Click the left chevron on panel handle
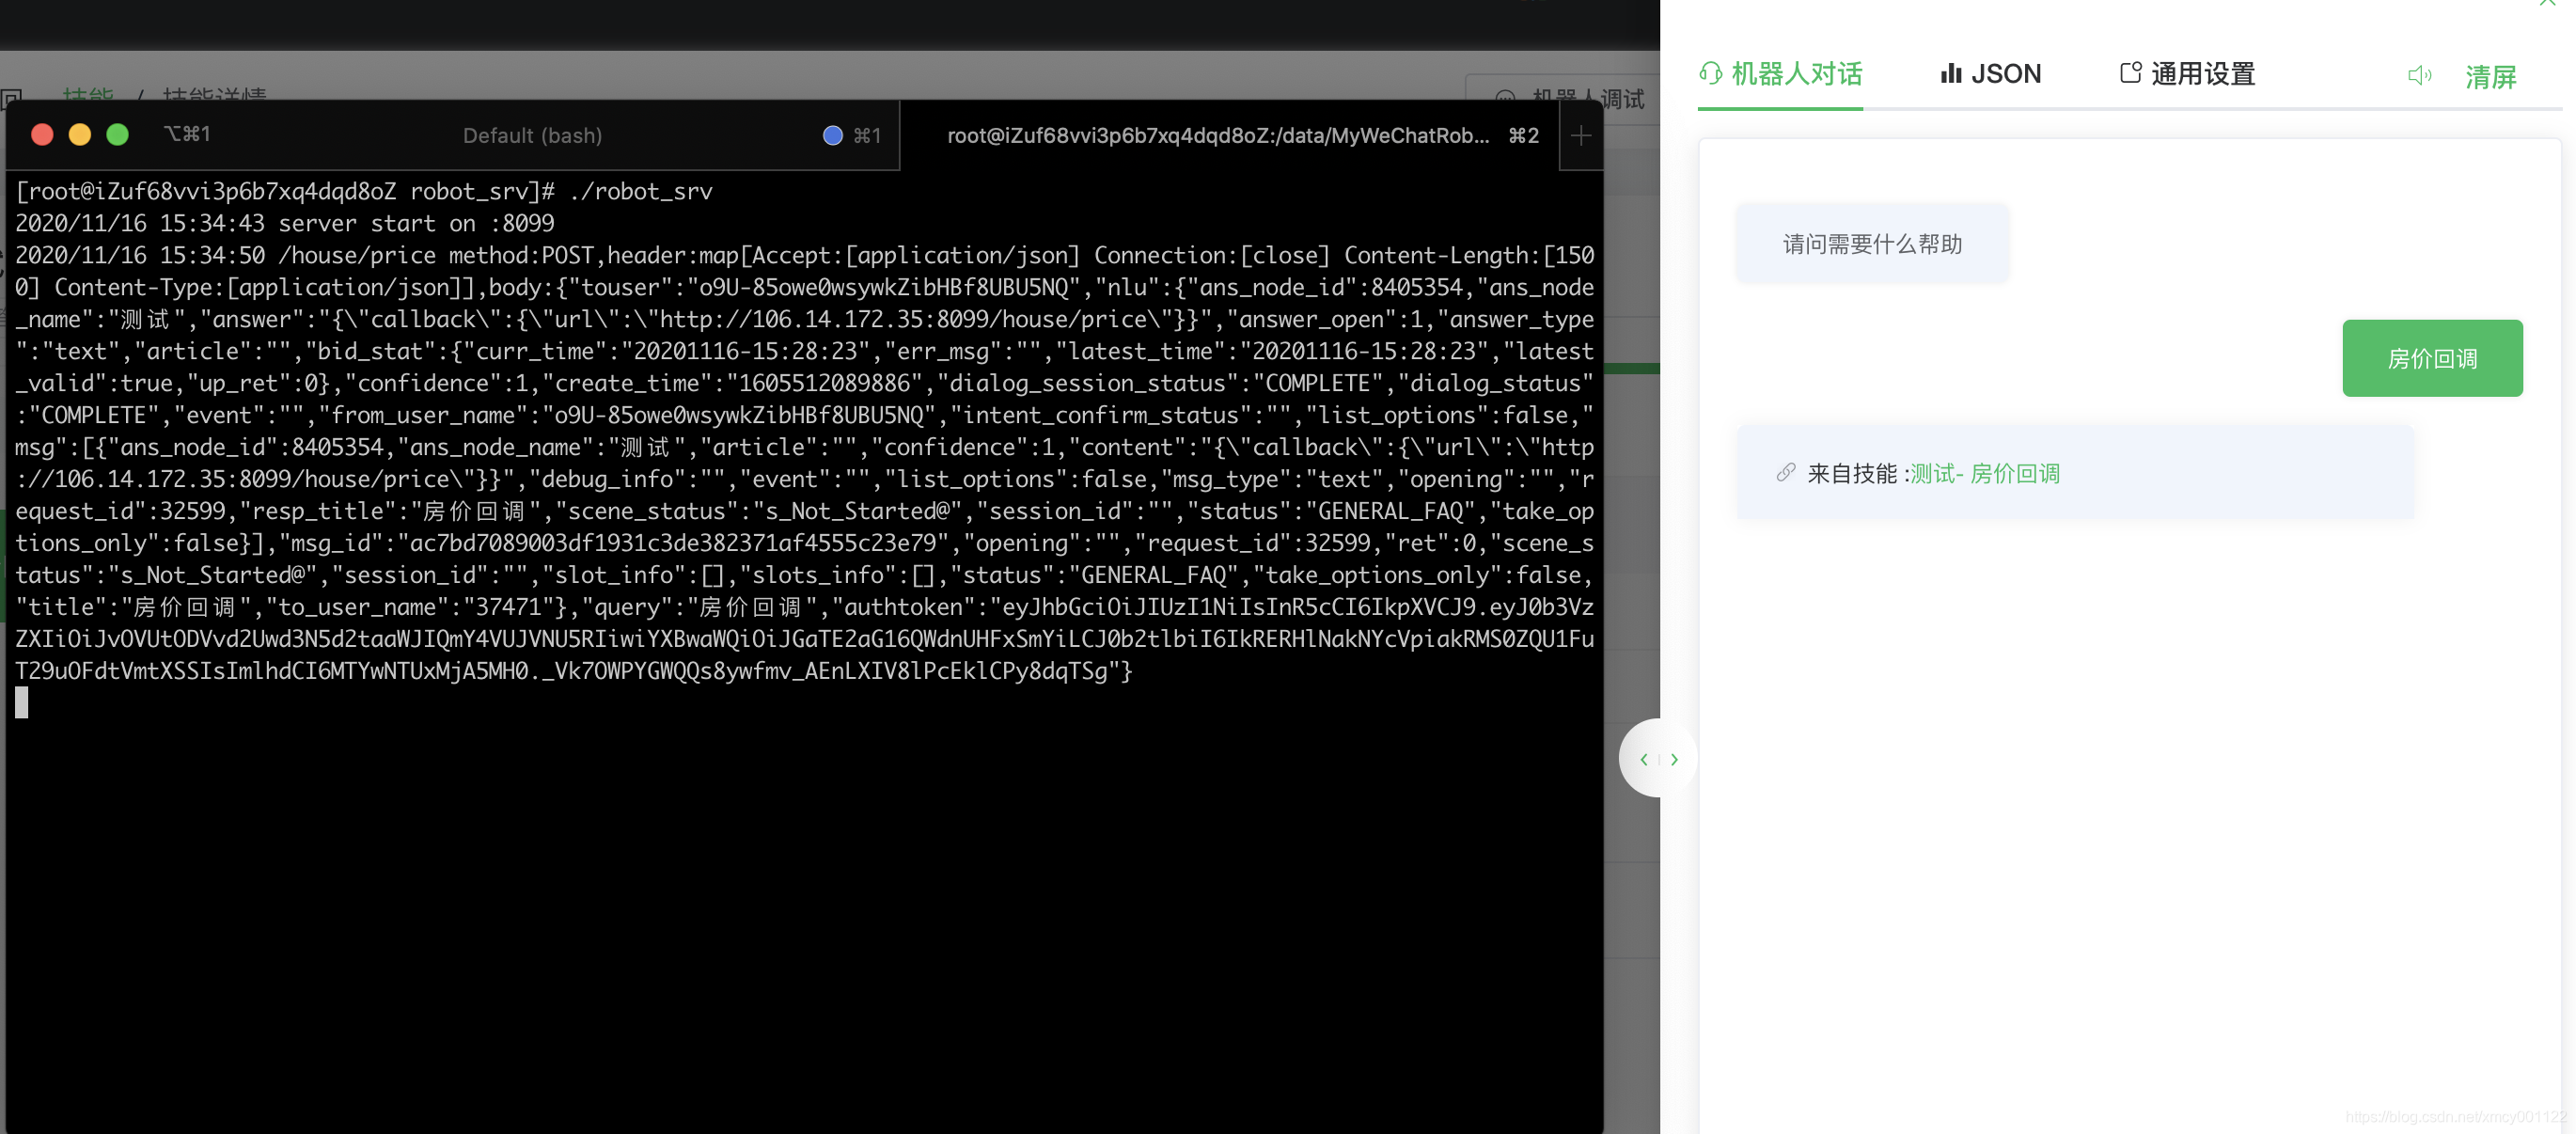This screenshot has height=1134, width=2576. [1643, 760]
